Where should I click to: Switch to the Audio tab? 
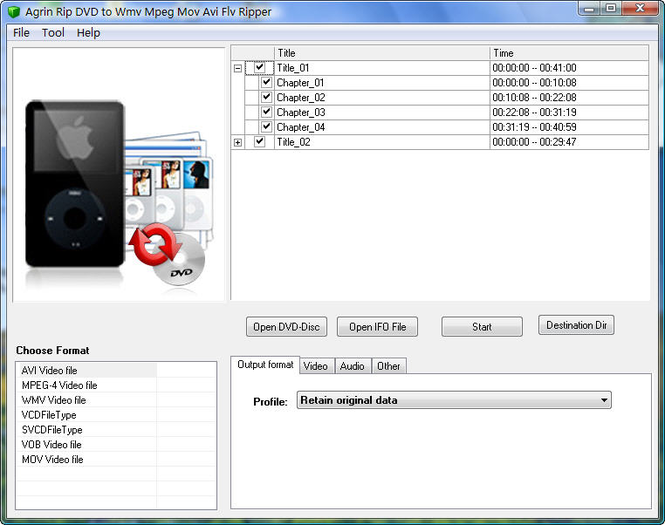coord(352,366)
